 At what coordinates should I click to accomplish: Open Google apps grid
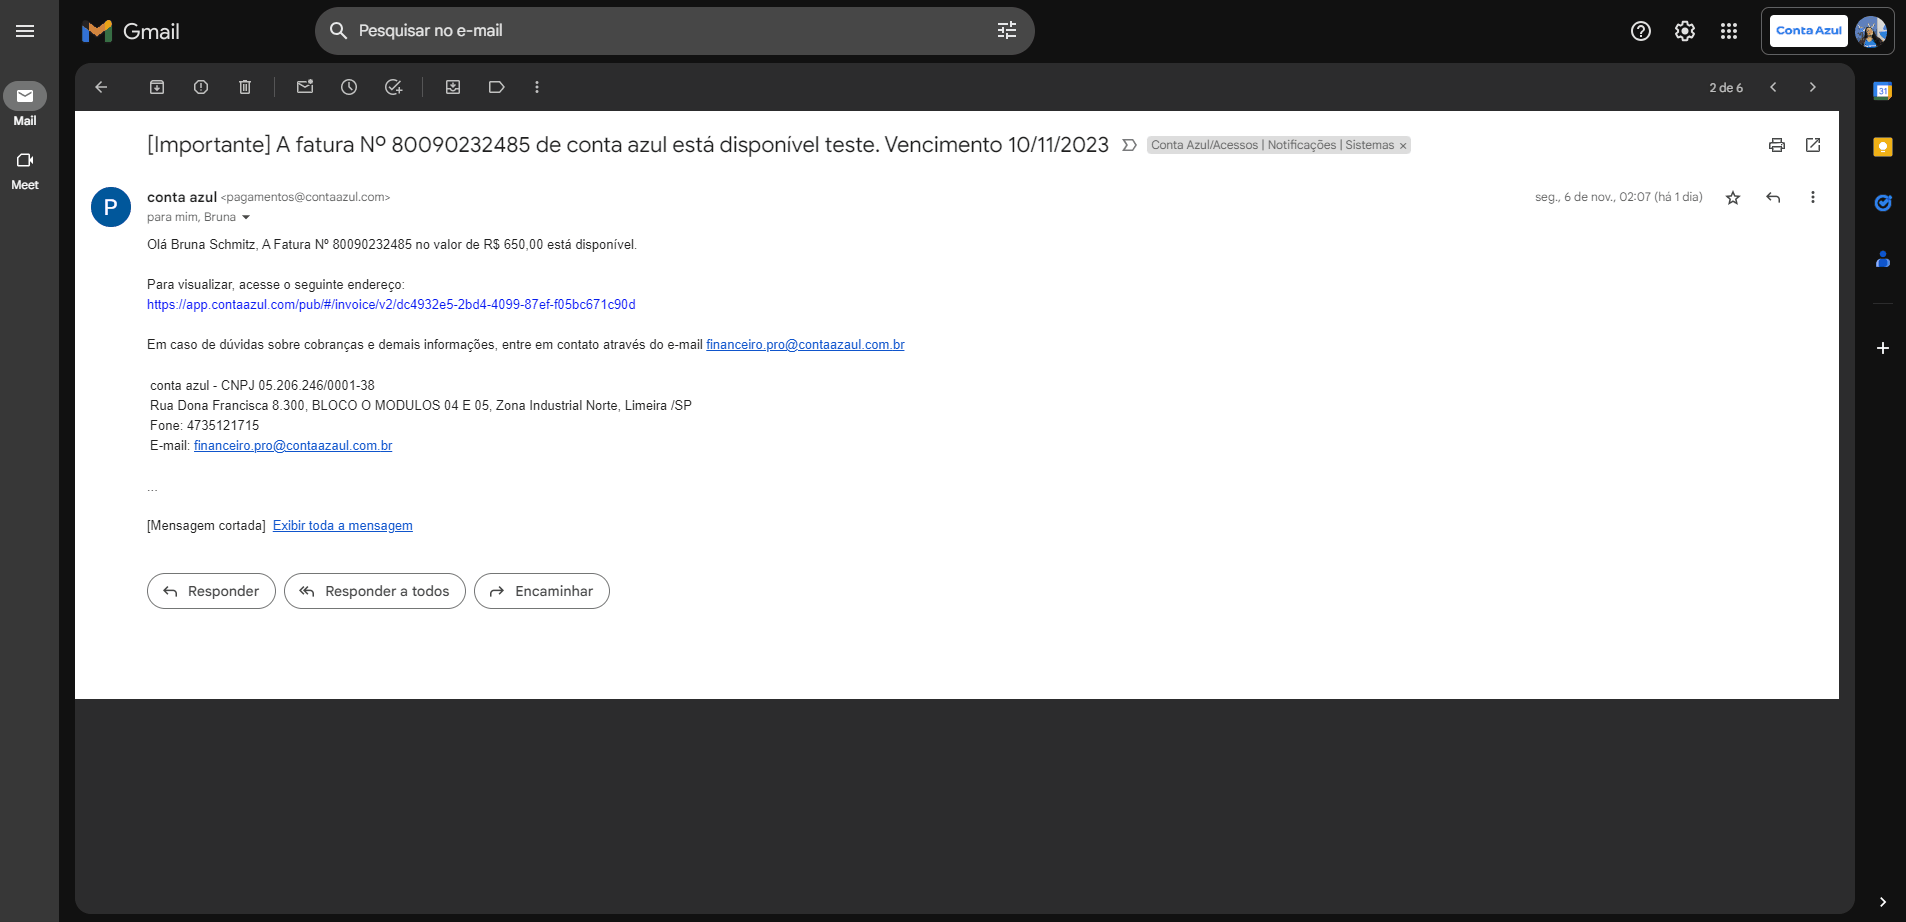tap(1729, 31)
